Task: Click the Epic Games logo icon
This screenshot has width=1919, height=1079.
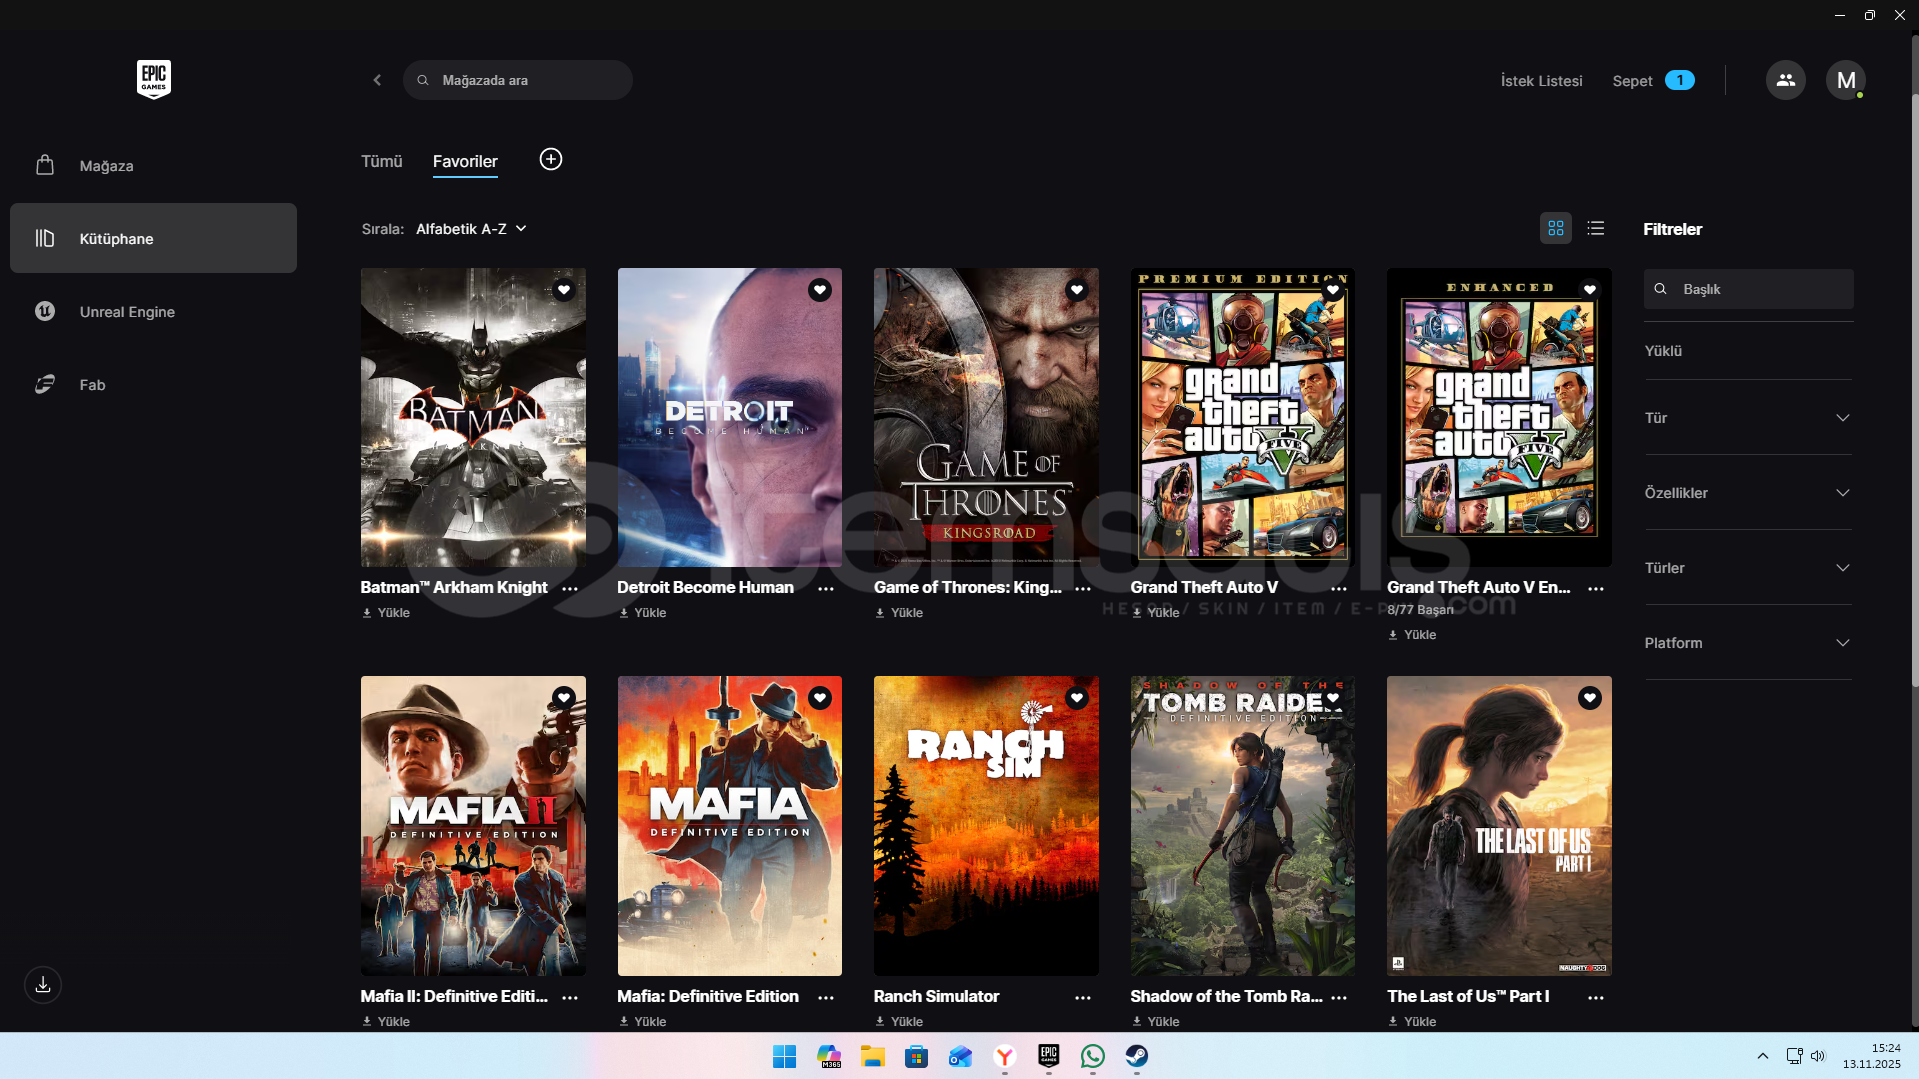Action: pos(153,79)
